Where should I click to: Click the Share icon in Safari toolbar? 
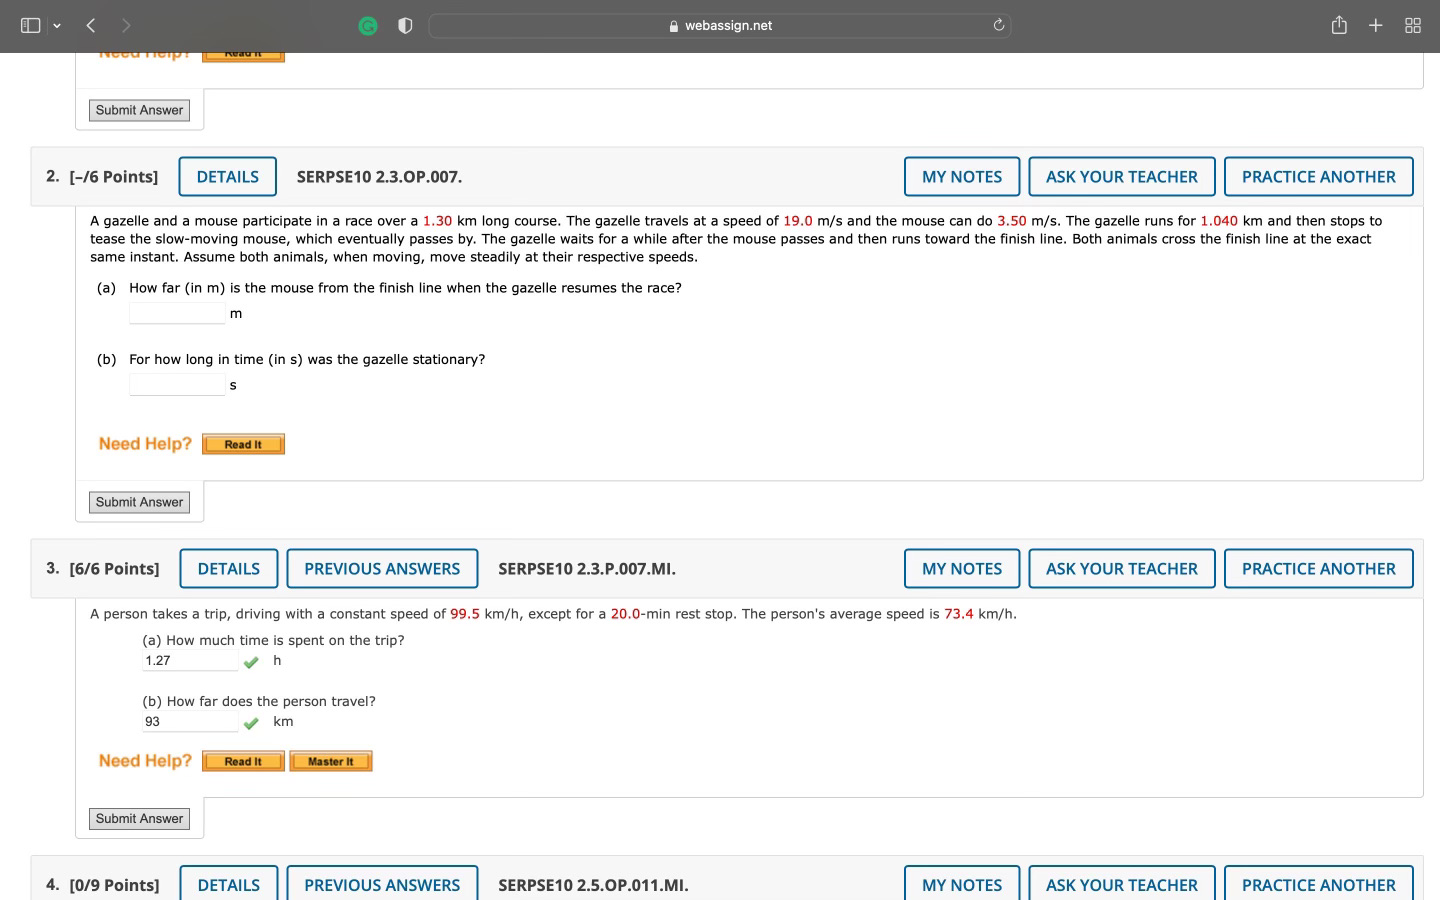coord(1339,25)
